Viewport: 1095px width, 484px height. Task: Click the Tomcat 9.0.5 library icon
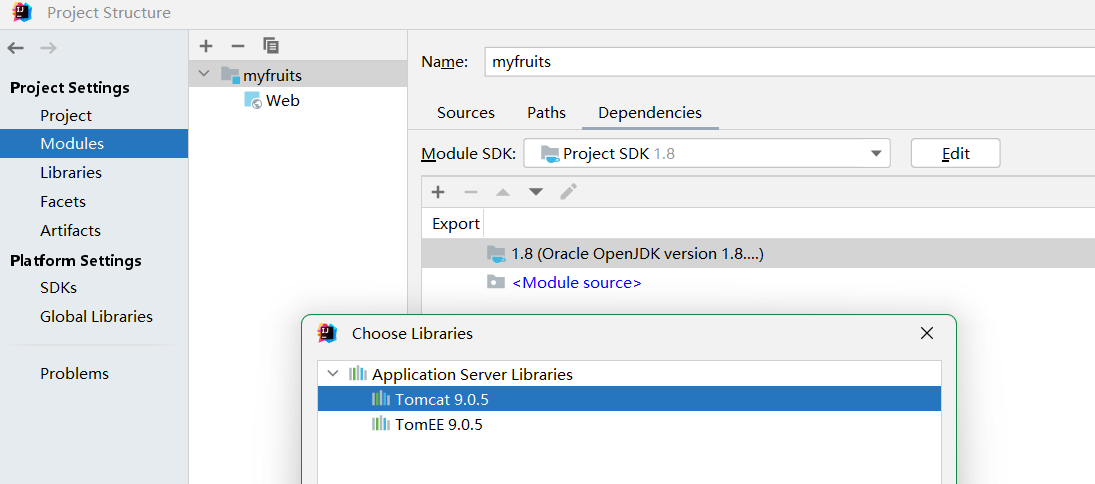381,399
